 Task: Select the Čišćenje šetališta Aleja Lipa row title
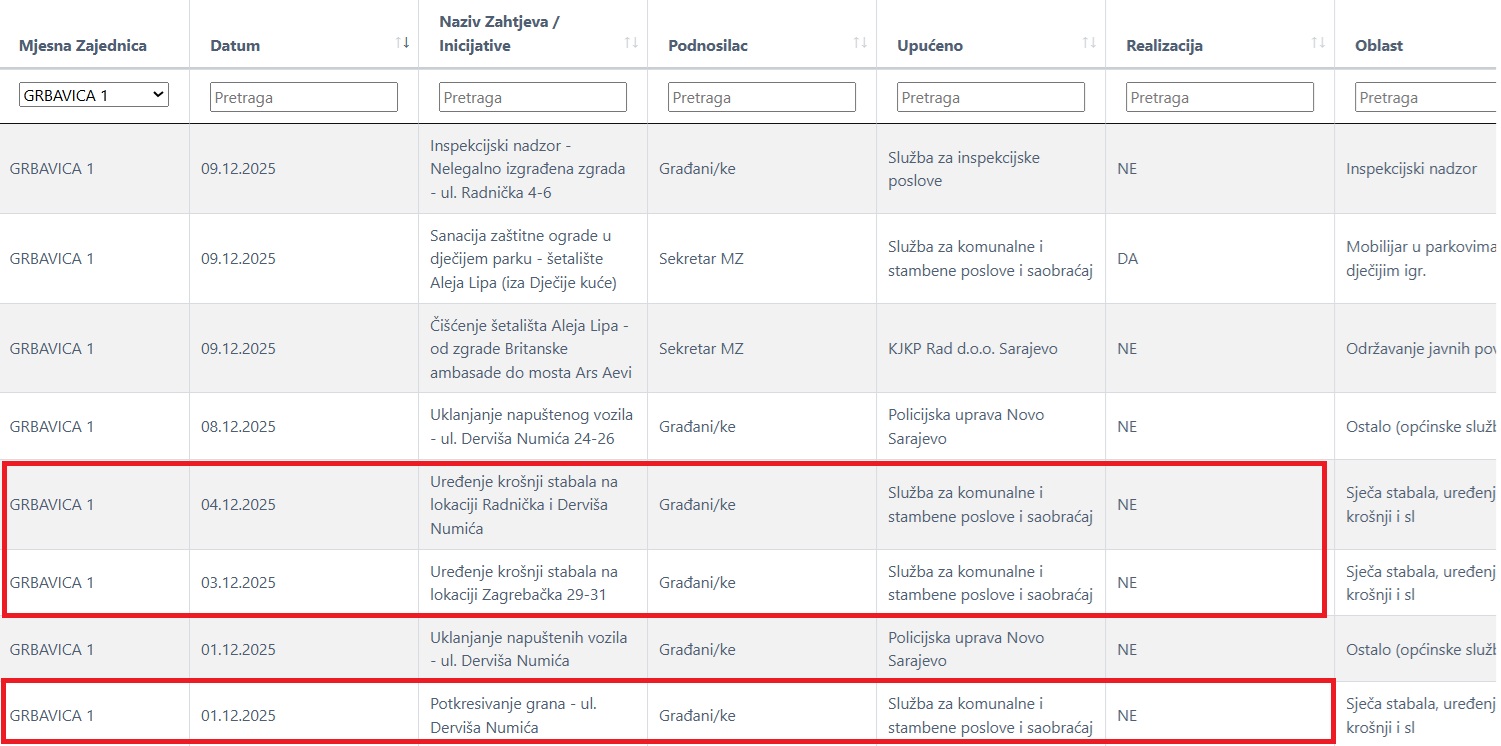click(x=527, y=349)
